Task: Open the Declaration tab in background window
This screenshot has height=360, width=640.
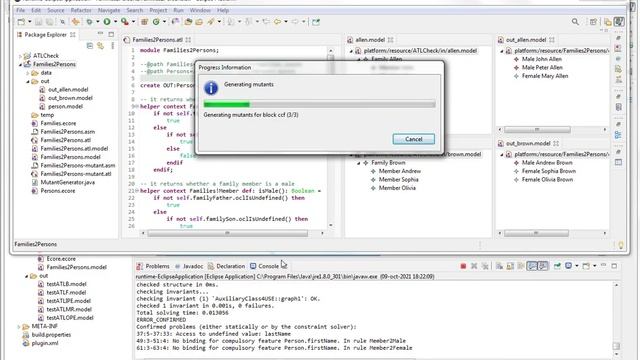Action: pos(230,266)
